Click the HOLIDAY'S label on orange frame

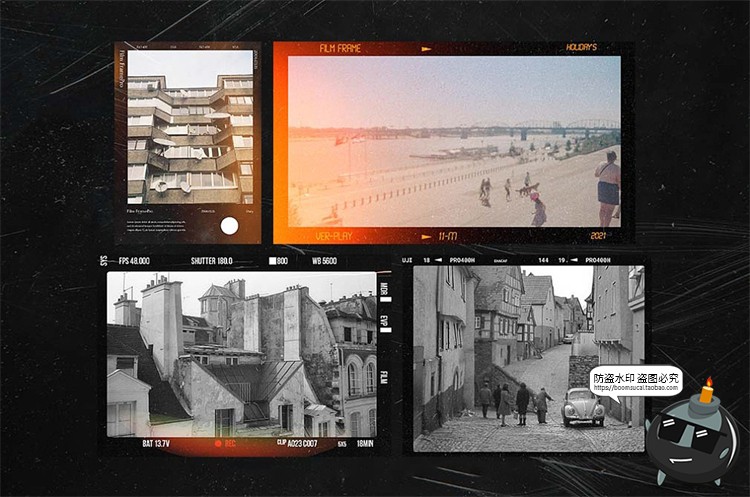point(581,47)
